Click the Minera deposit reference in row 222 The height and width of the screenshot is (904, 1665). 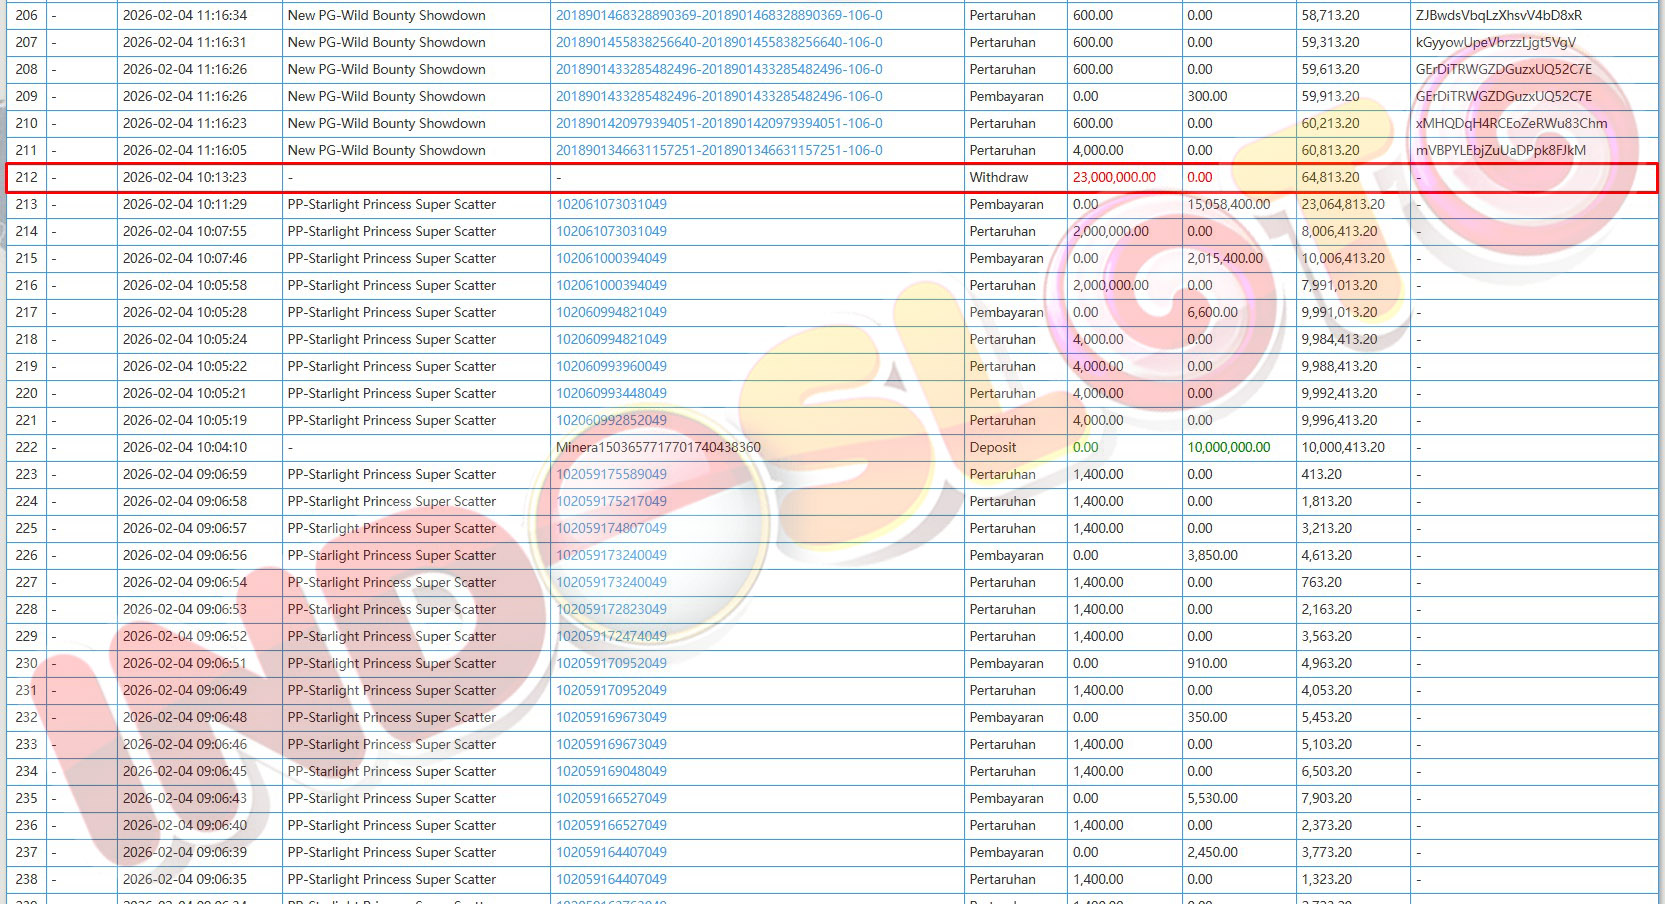pos(658,448)
